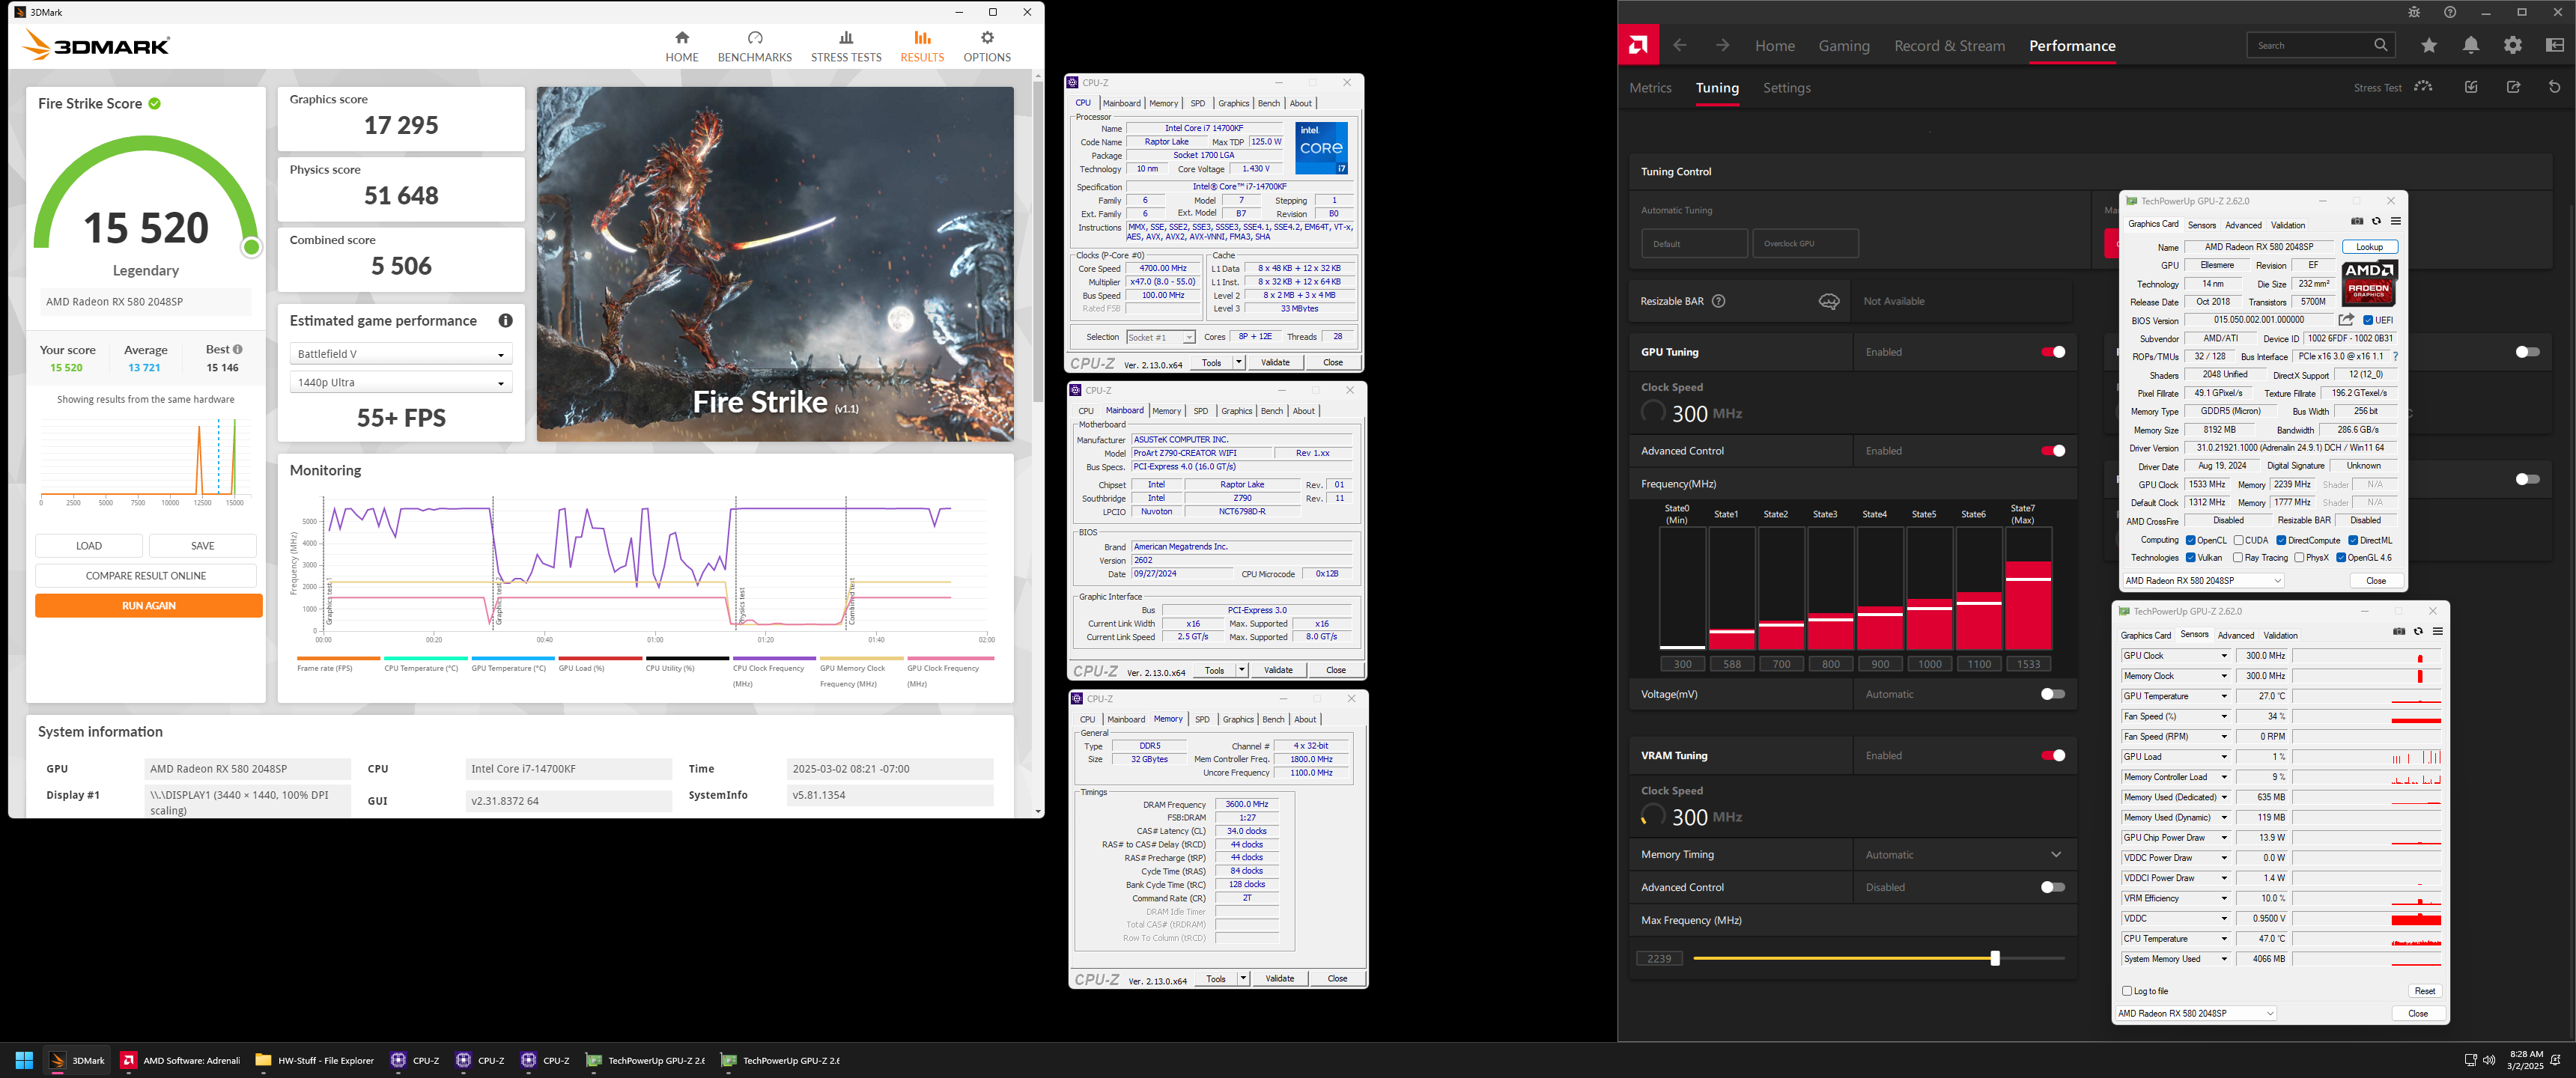Click help icon next to Resizable BAR
This screenshot has width=2576, height=1078.
[x=1719, y=301]
